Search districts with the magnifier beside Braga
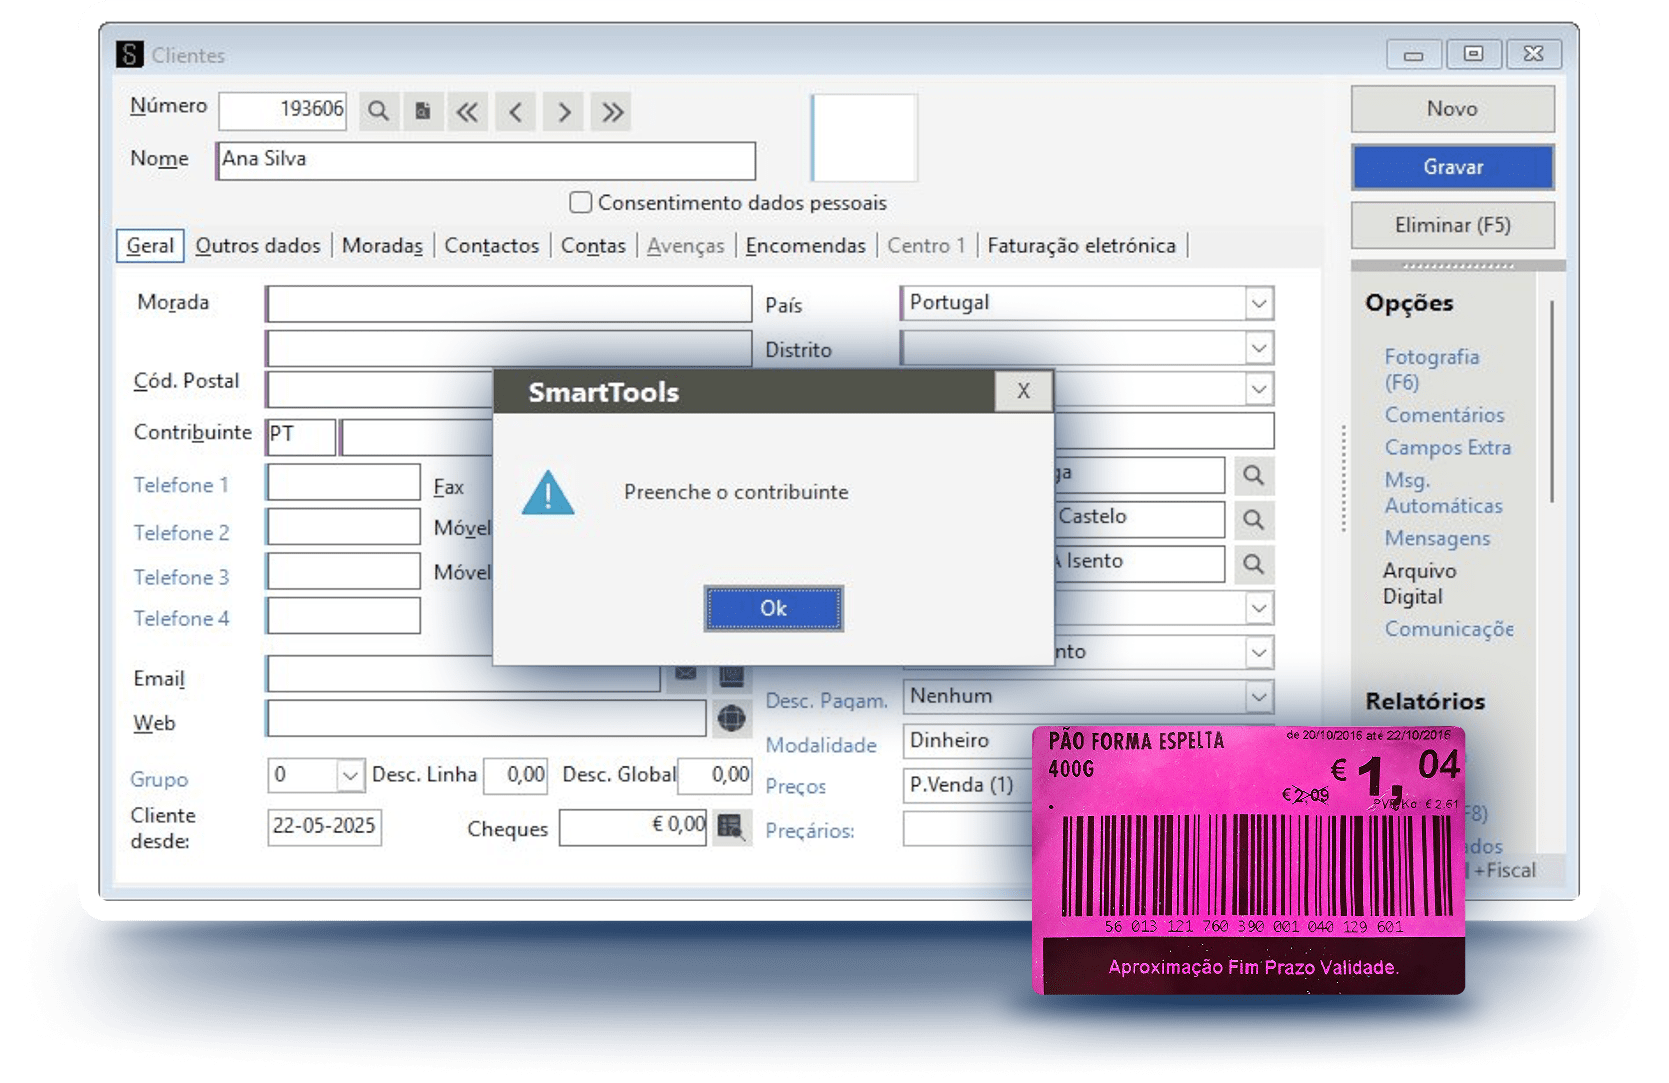 click(x=1255, y=475)
